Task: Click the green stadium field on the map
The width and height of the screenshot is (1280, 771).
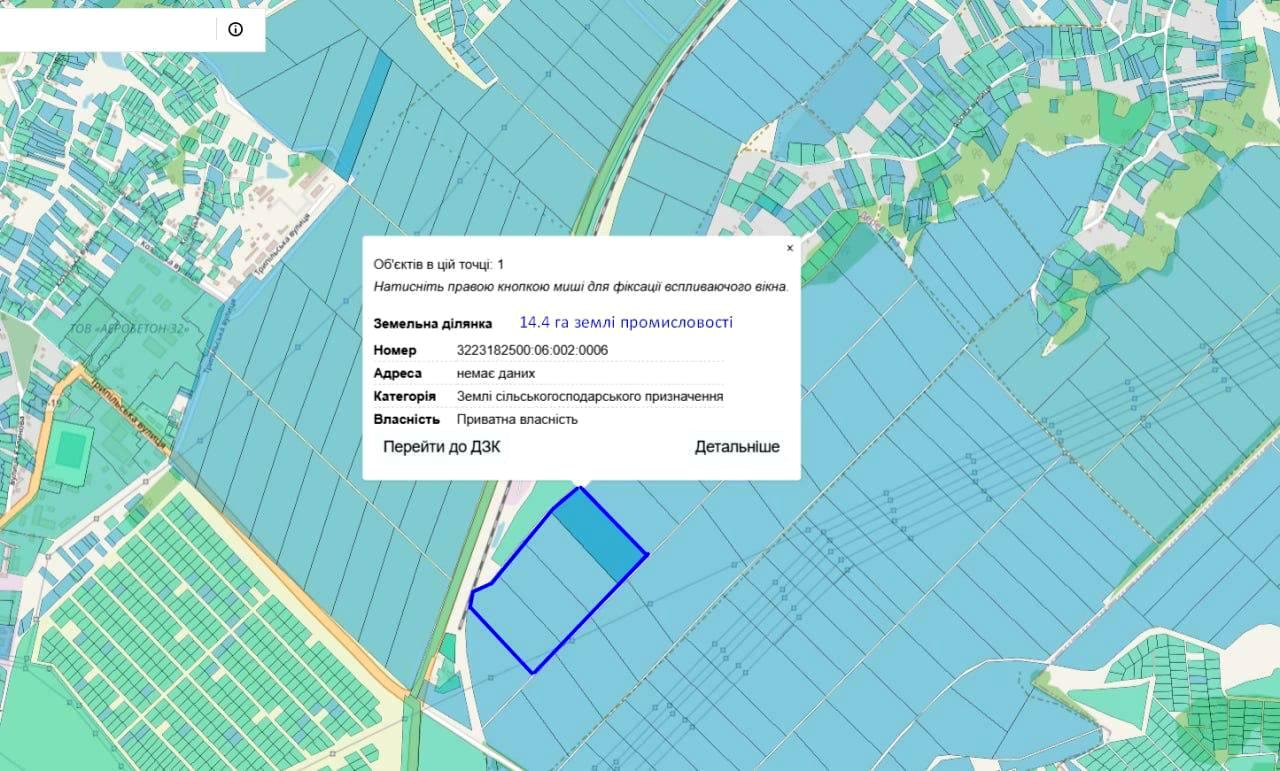Action: (x=70, y=449)
